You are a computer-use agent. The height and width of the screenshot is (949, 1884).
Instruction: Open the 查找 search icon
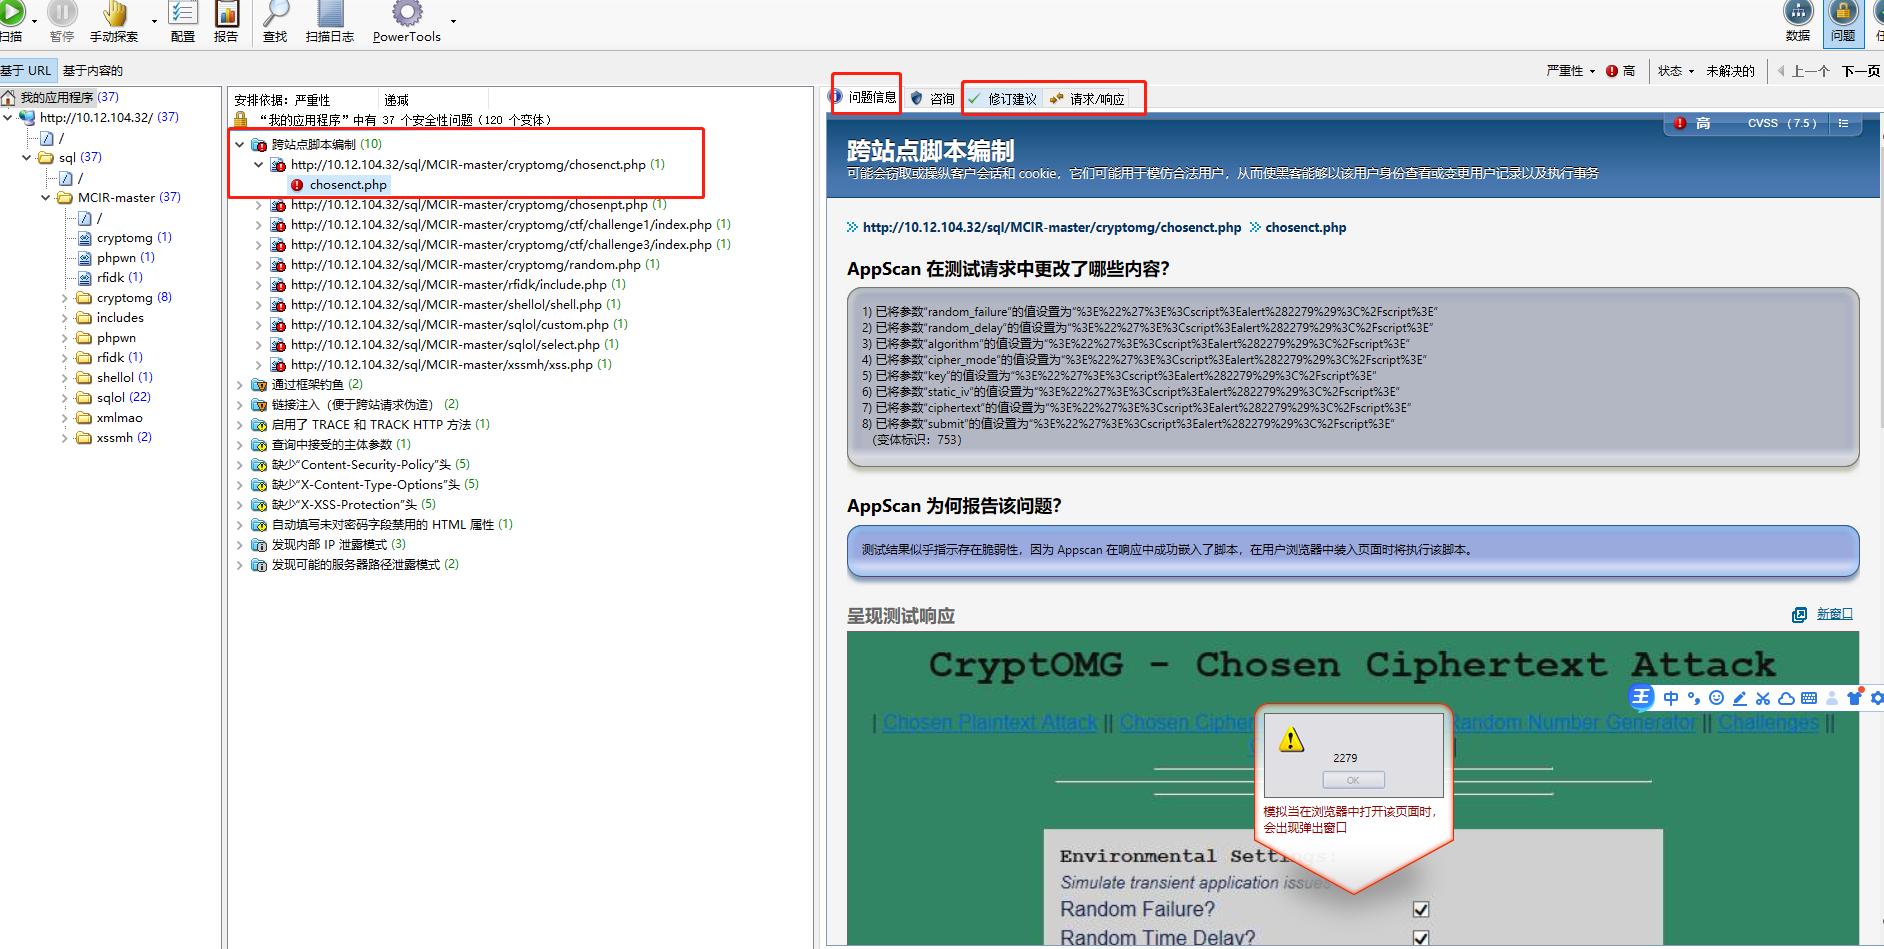pos(275,14)
